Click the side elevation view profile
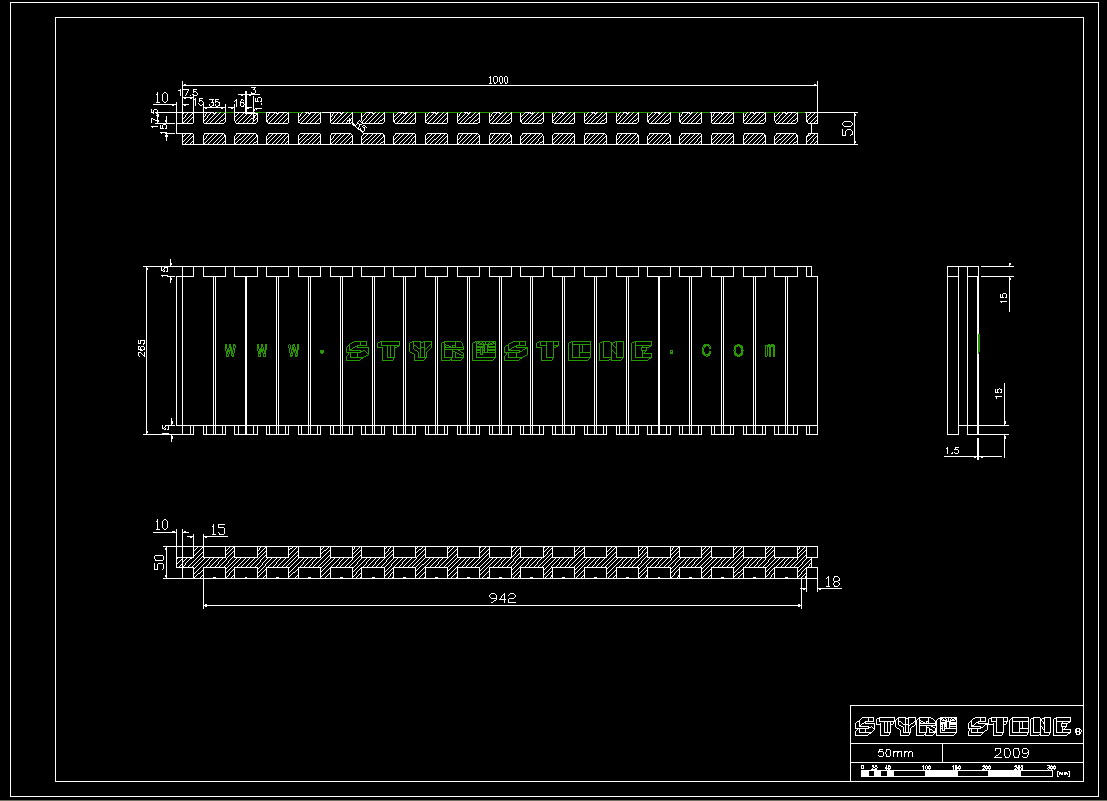This screenshot has width=1107, height=801. click(x=962, y=350)
